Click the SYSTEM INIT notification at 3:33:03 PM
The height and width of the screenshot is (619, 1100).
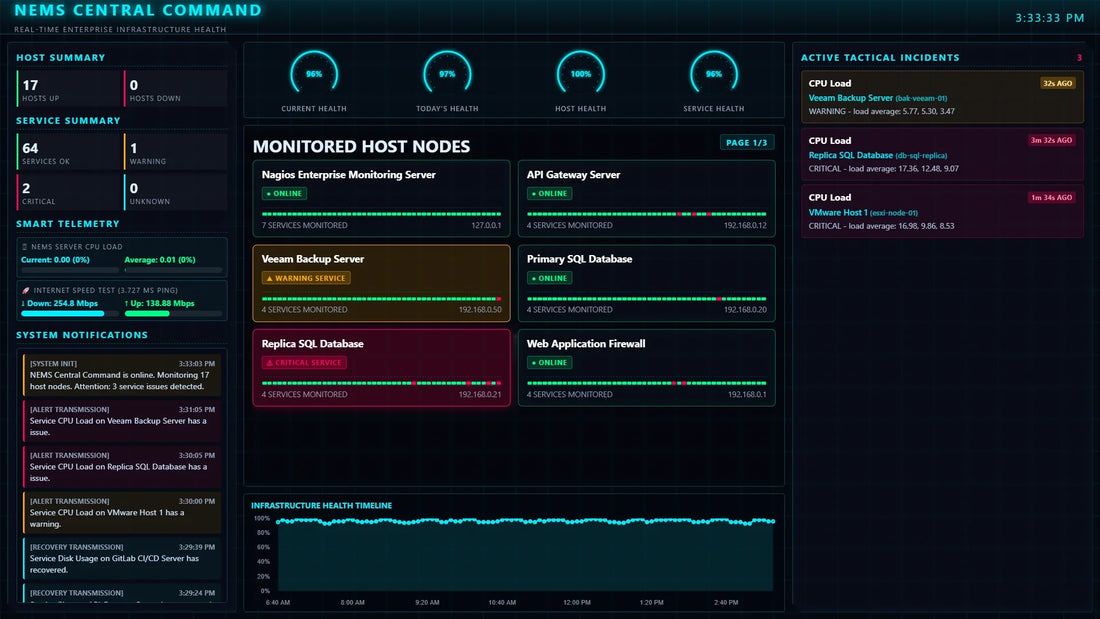121,375
